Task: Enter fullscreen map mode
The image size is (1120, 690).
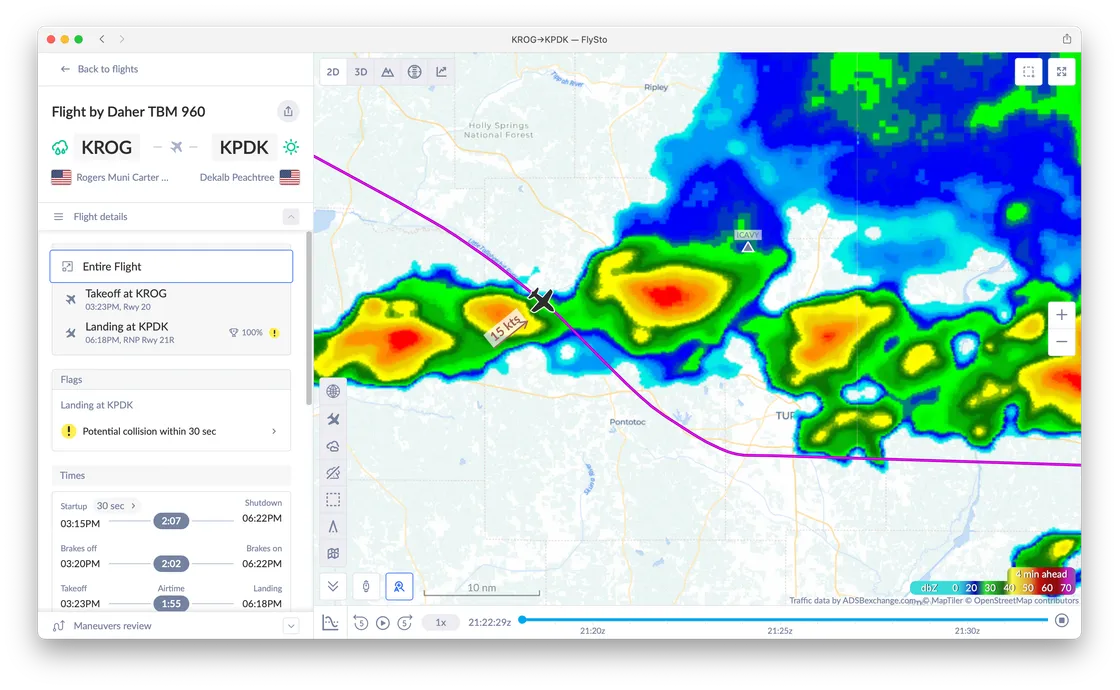Action: 1061,71
